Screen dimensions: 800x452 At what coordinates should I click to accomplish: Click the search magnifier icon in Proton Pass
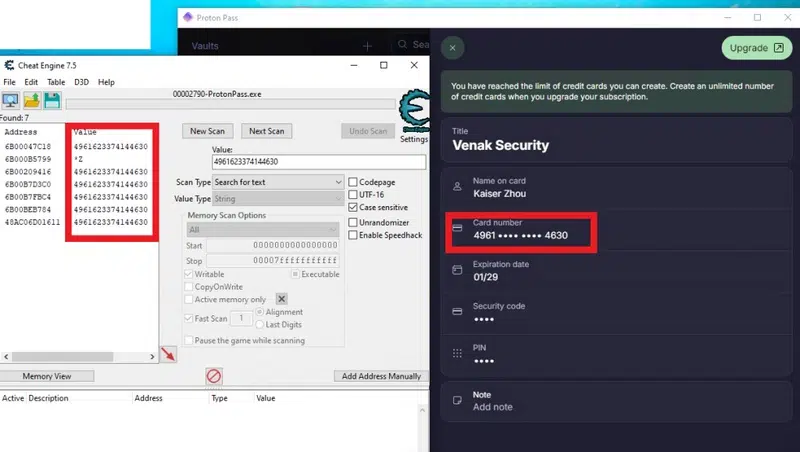(x=403, y=44)
